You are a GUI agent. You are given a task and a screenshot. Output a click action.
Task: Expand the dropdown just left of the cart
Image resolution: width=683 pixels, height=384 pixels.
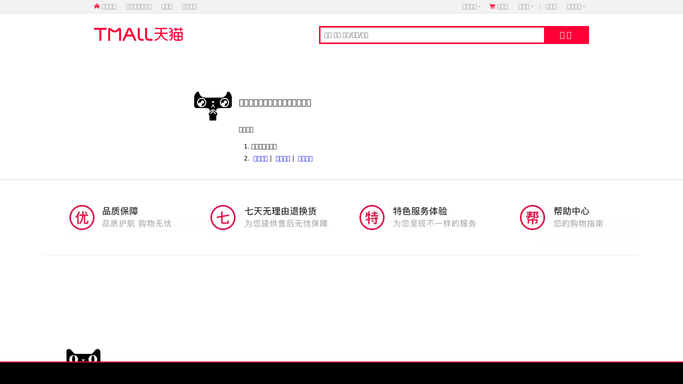(471, 7)
